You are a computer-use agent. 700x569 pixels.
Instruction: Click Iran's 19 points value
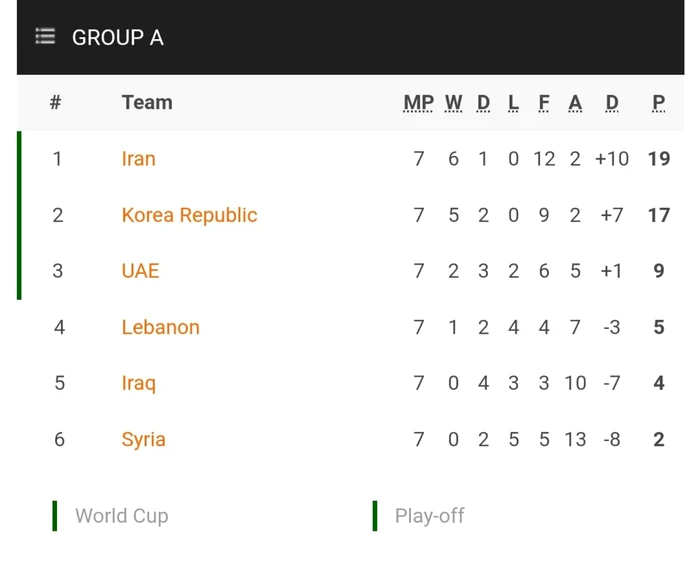659,159
